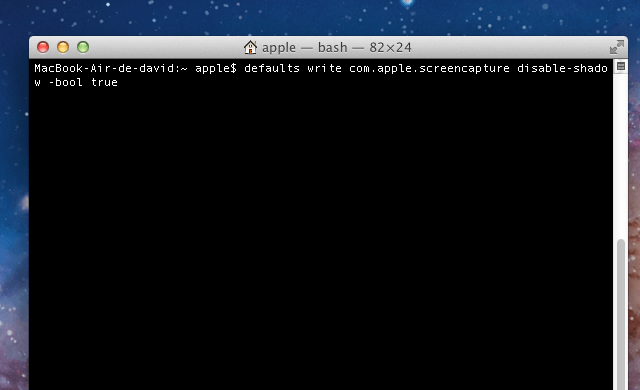Viewport: 640px width, 390px height.
Task: Minimize Terminal with the yellow button
Action: tap(63, 47)
